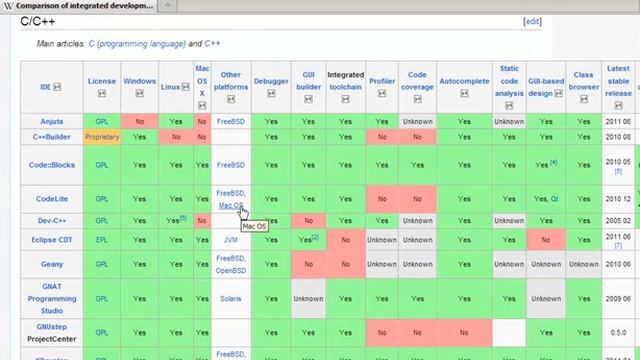
Task: Open the Anjuta IDE link
Action: coord(52,122)
